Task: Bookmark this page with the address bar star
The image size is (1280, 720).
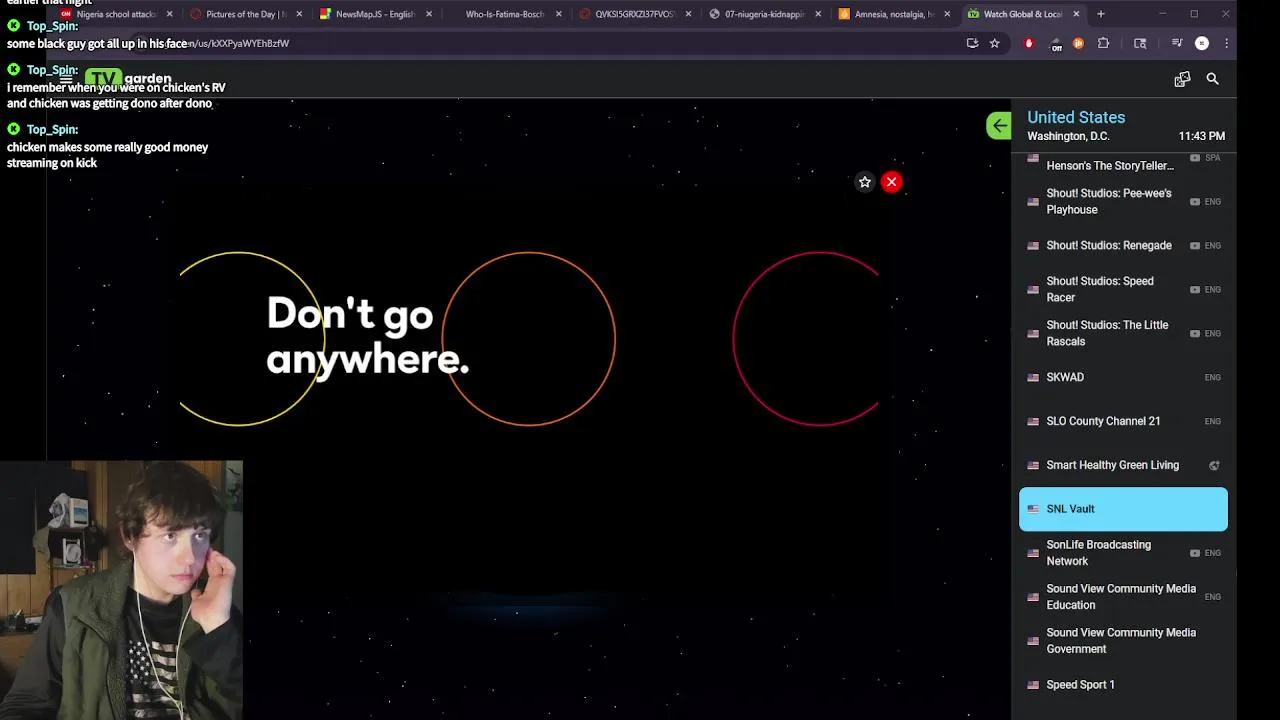Action: tap(994, 43)
